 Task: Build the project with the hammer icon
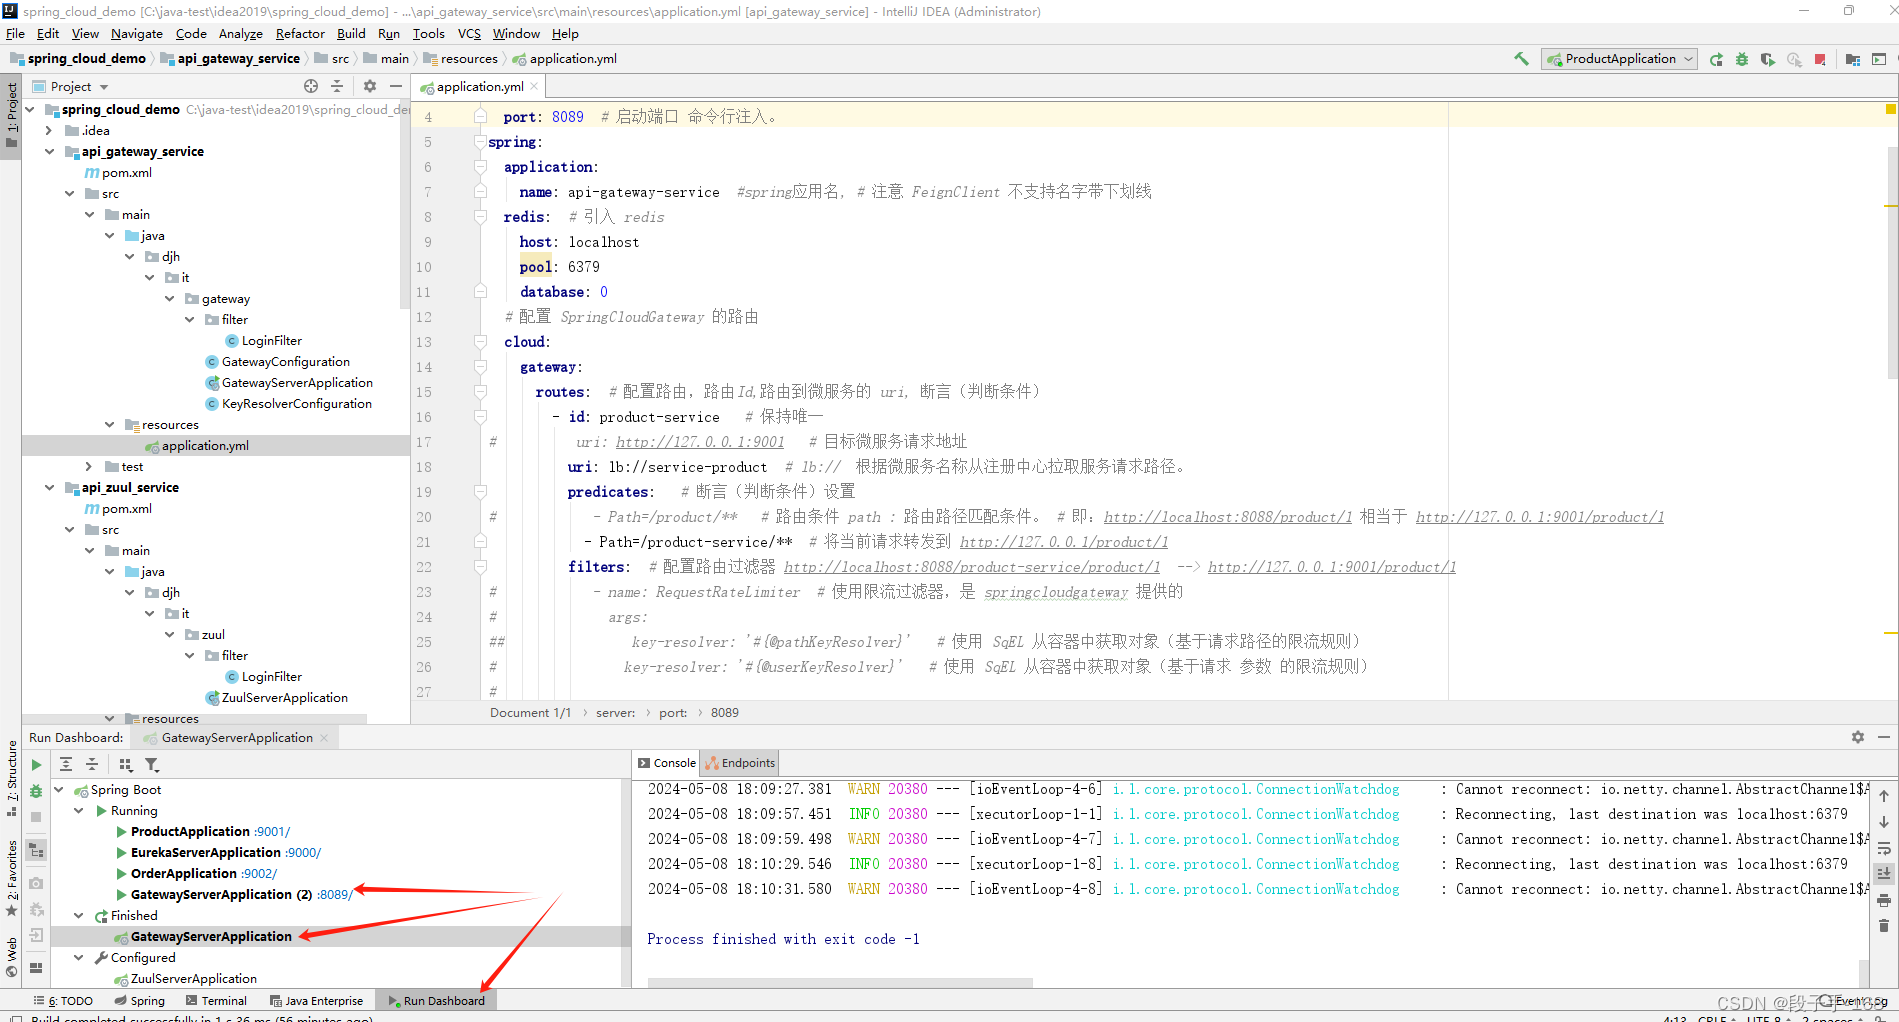click(1521, 59)
